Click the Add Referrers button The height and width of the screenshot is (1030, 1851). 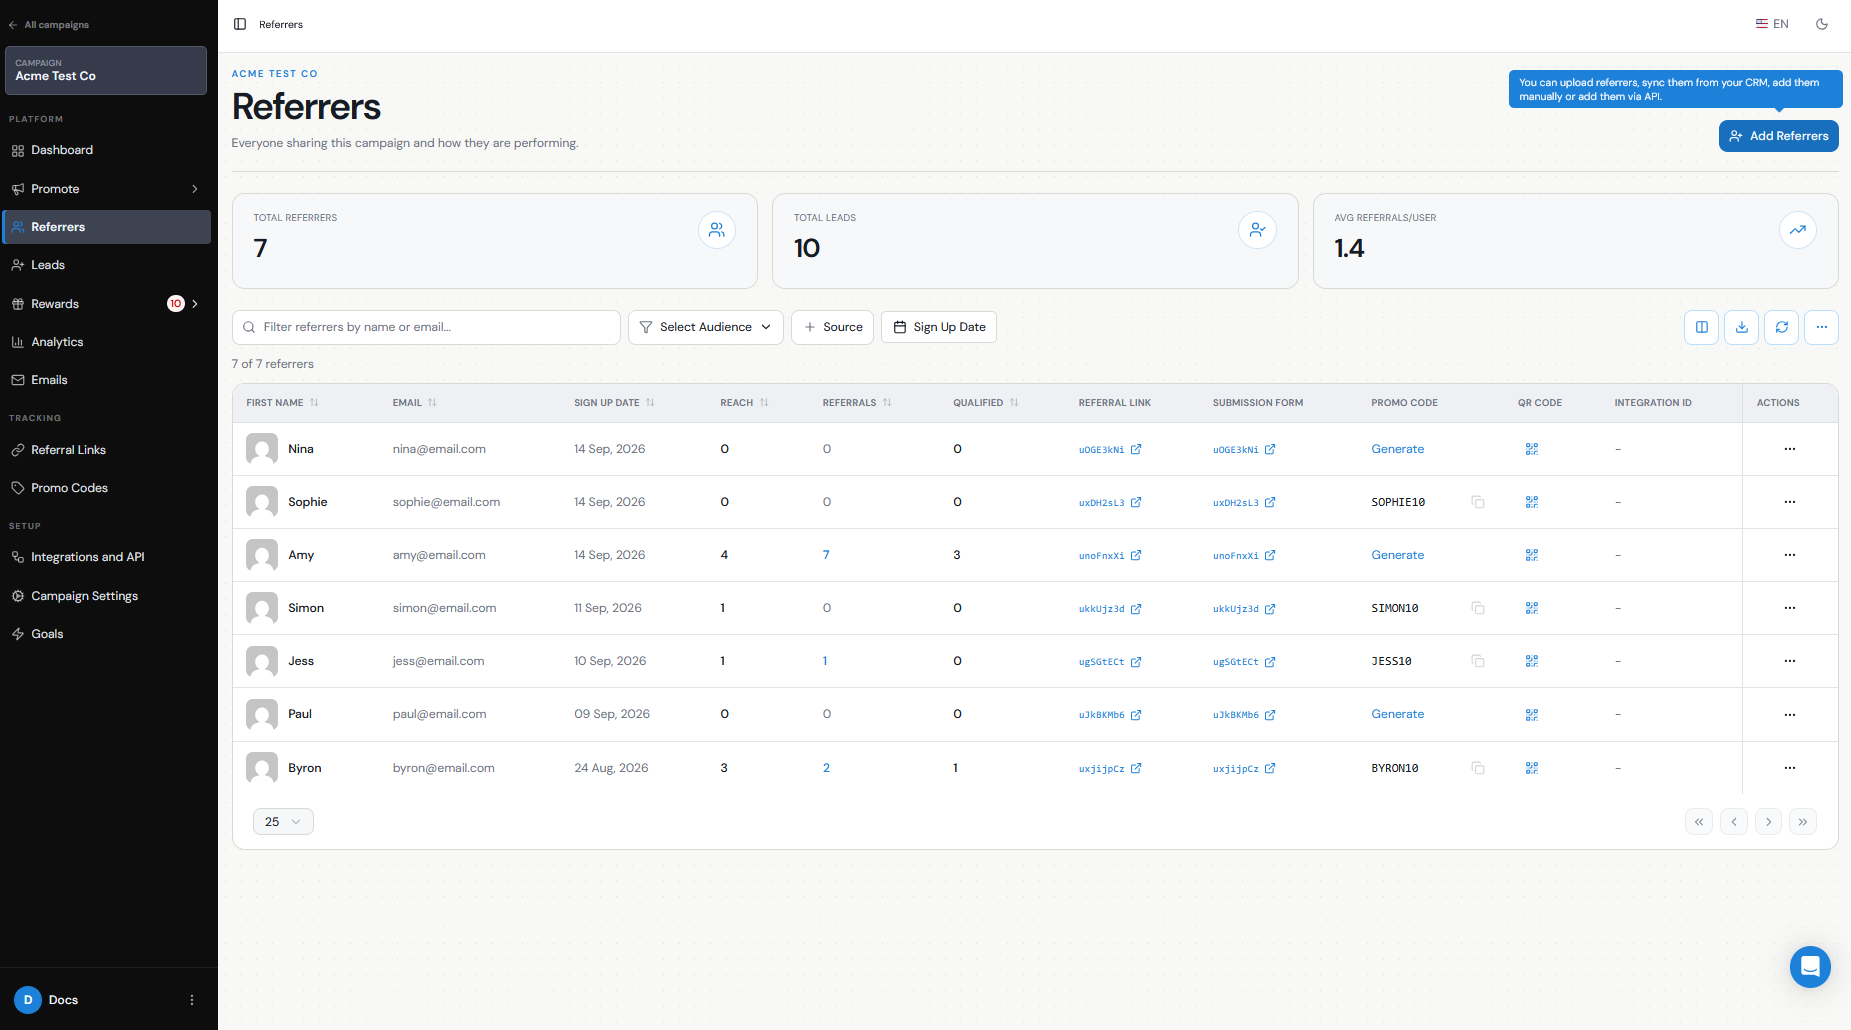coord(1778,136)
